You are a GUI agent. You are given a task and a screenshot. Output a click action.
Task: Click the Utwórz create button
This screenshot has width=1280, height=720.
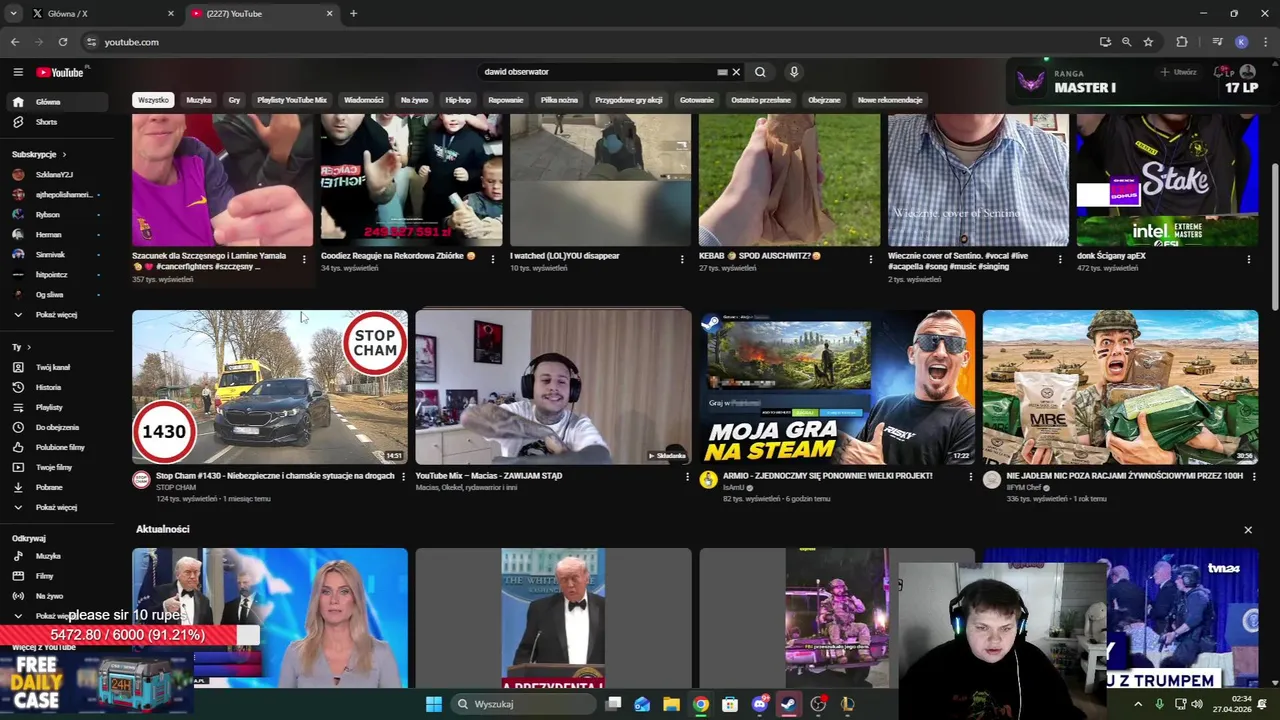(1178, 72)
